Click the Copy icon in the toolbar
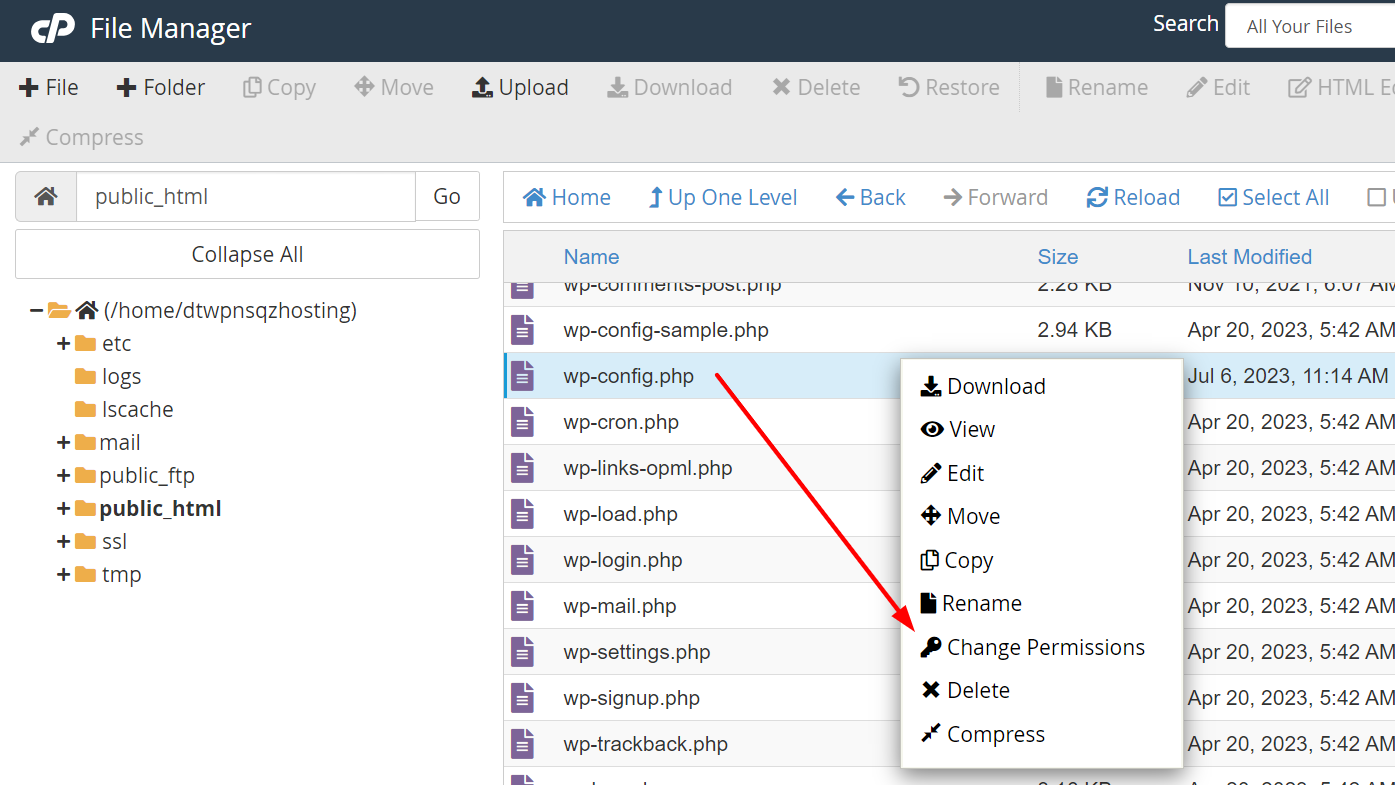 coord(279,87)
